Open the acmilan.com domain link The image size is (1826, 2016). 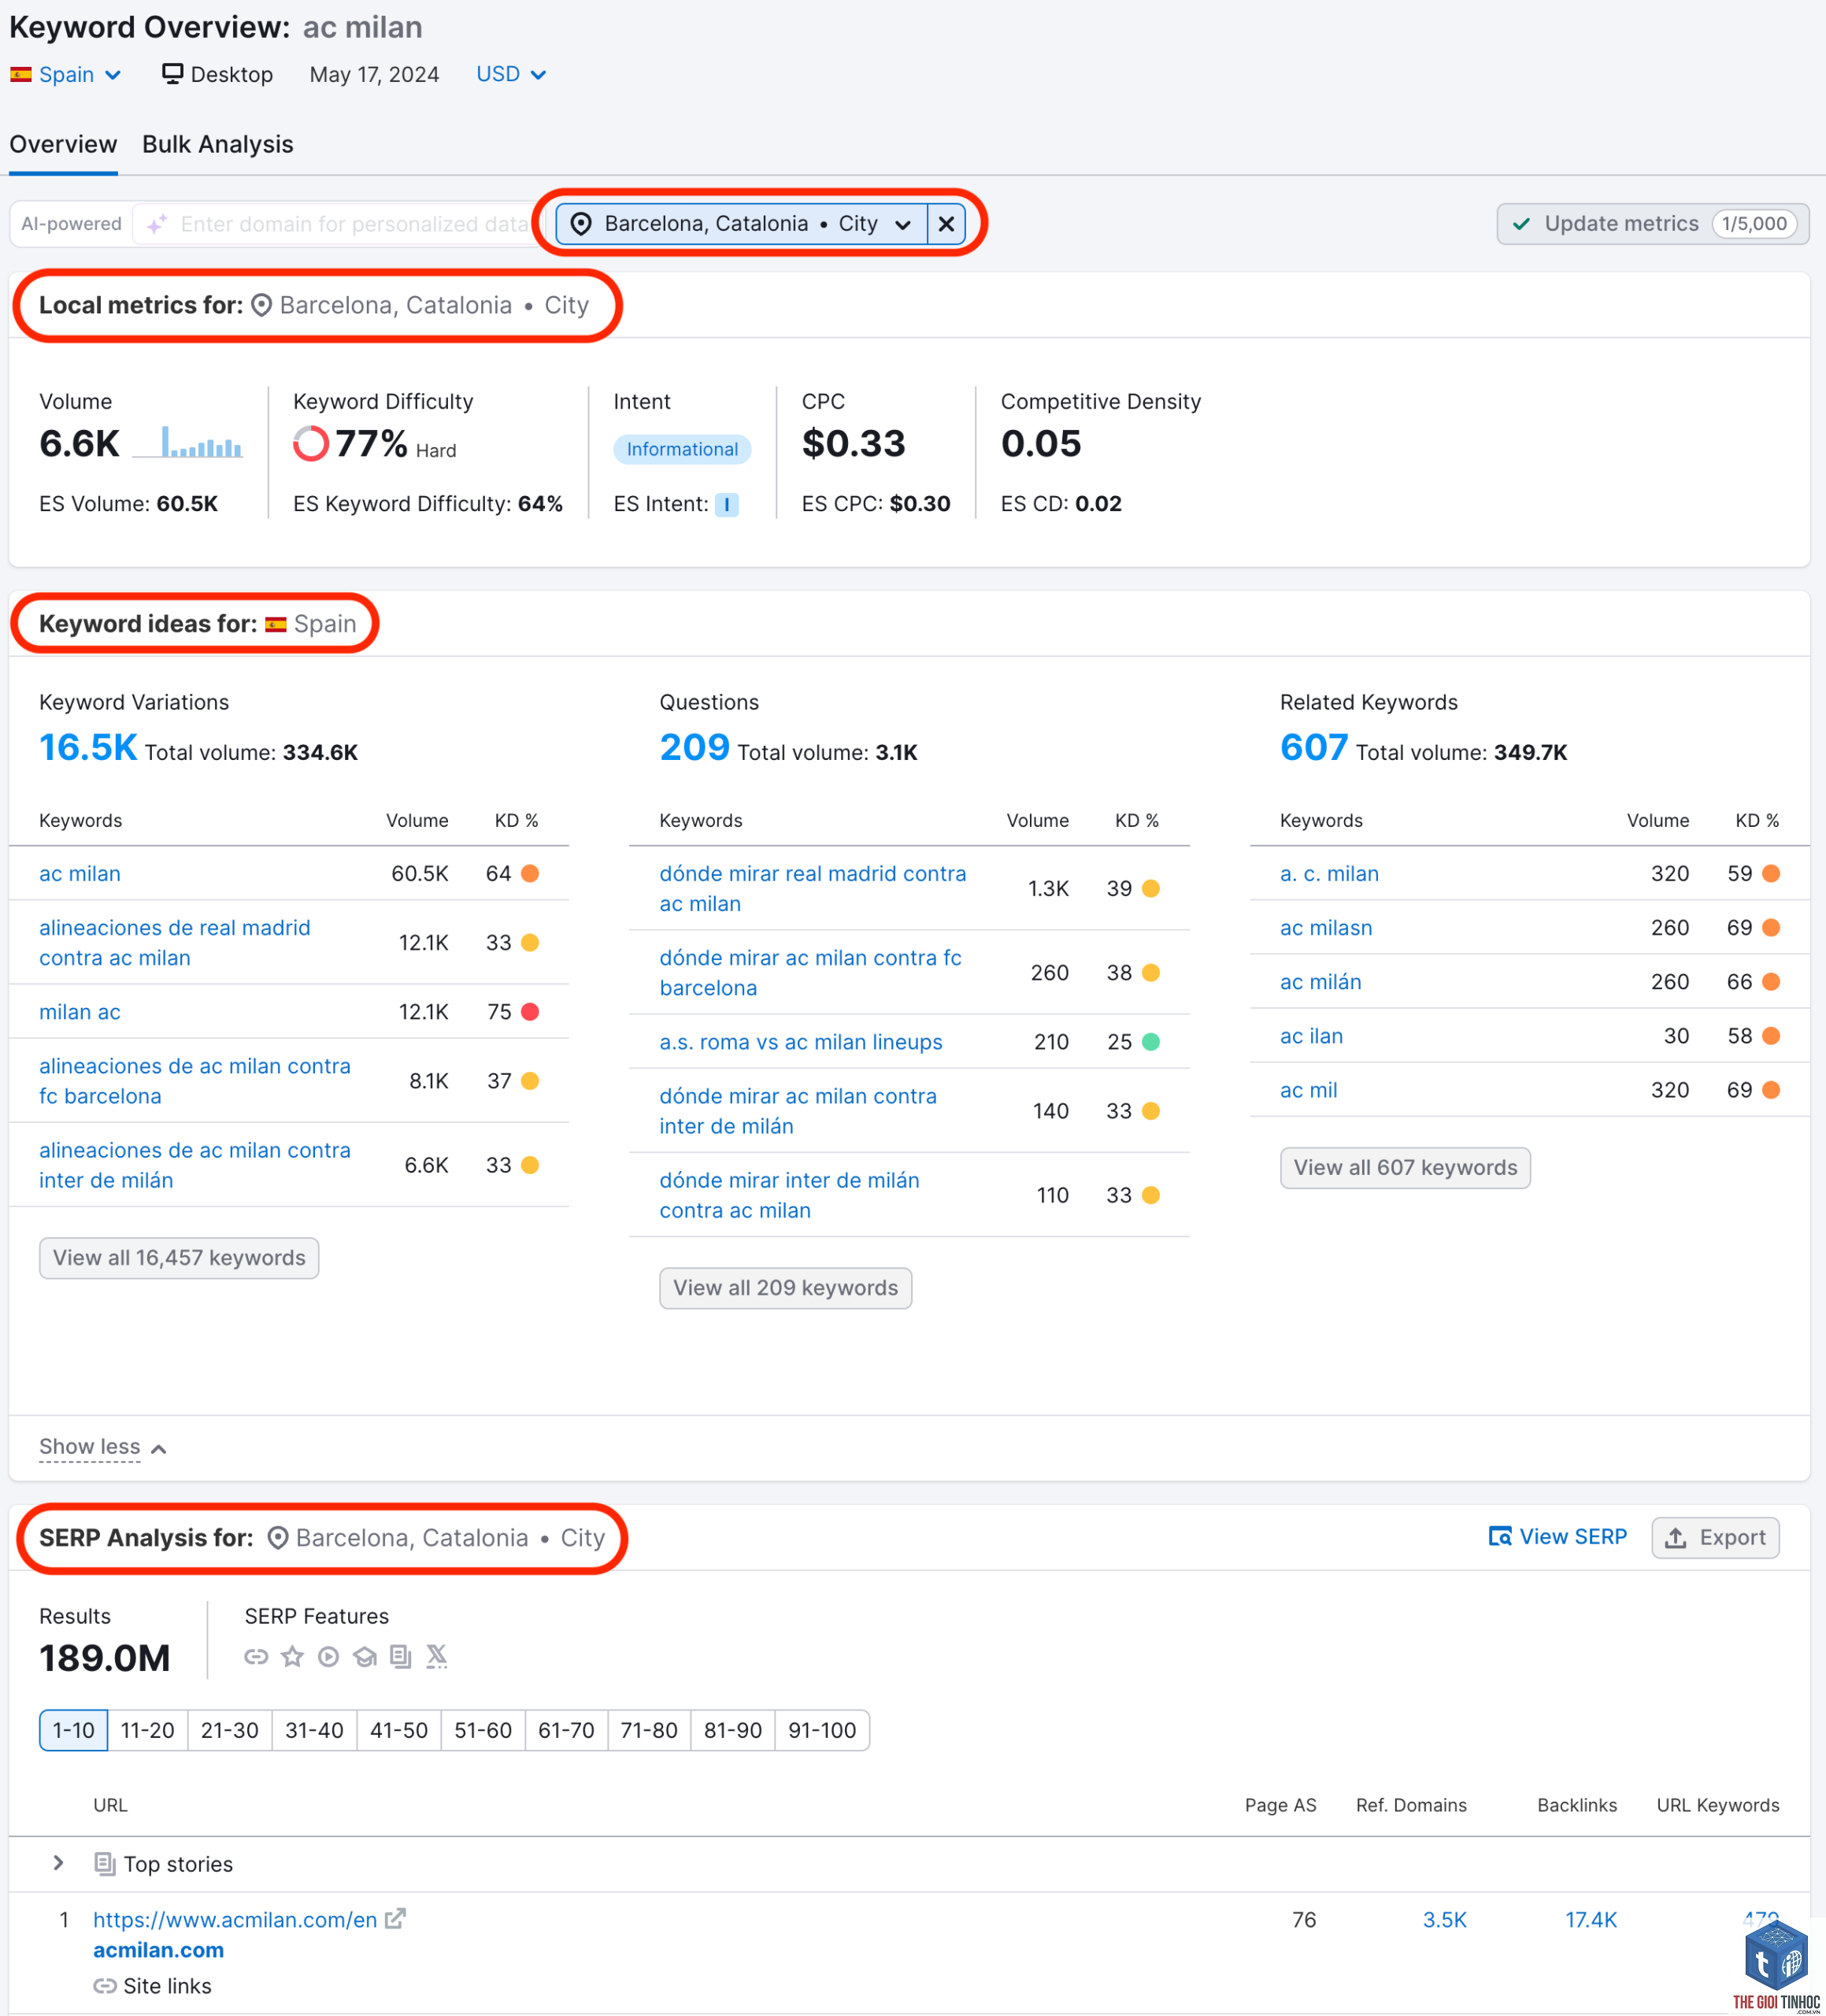pos(158,1950)
